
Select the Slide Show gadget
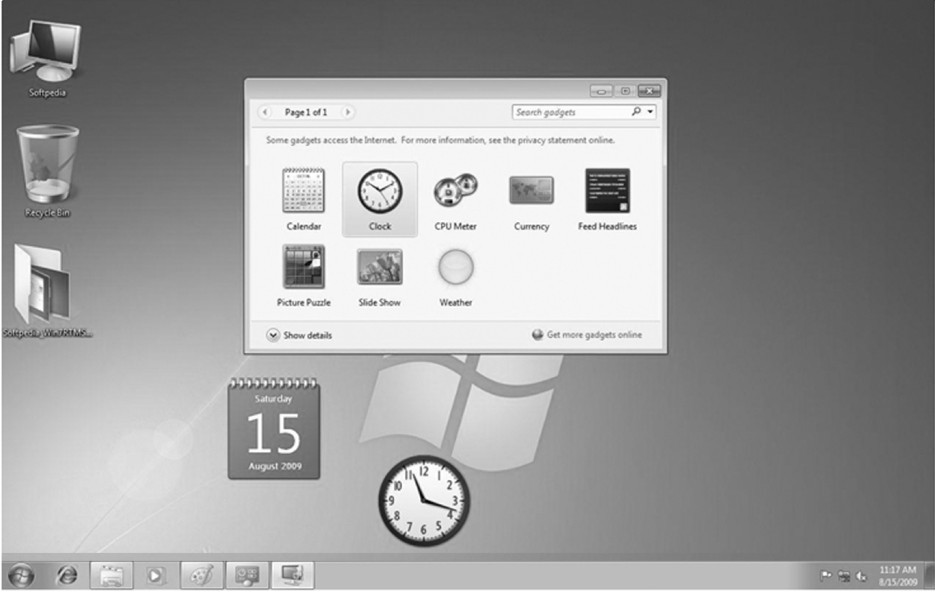[379, 277]
